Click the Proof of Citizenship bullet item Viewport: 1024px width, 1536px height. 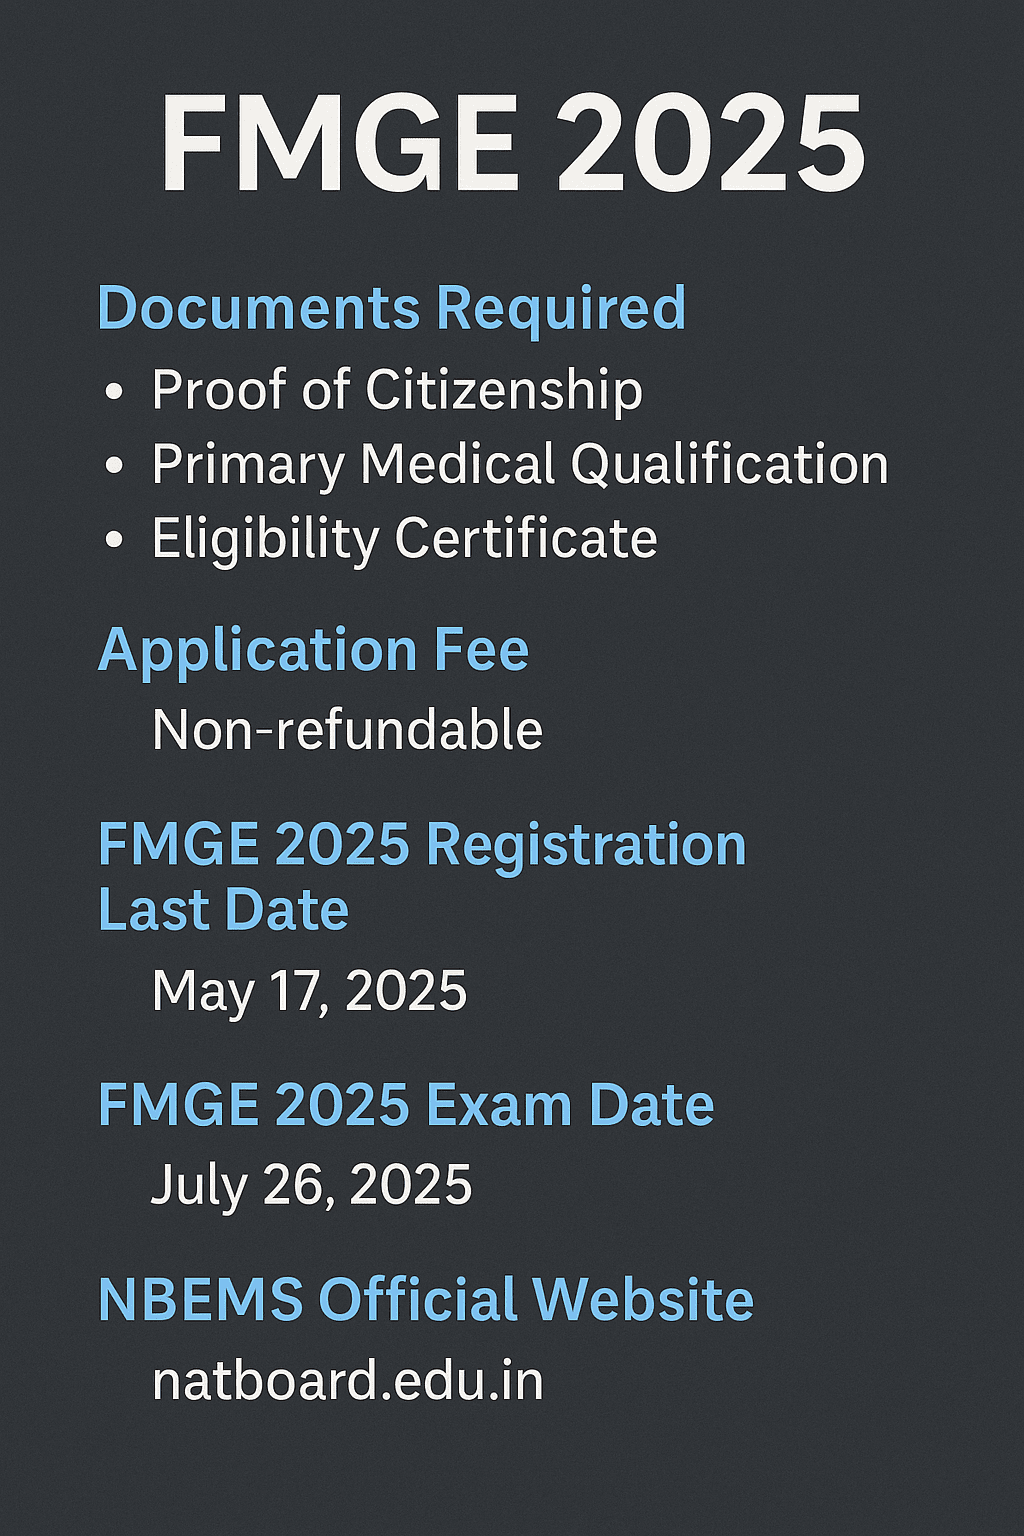[x=397, y=389]
